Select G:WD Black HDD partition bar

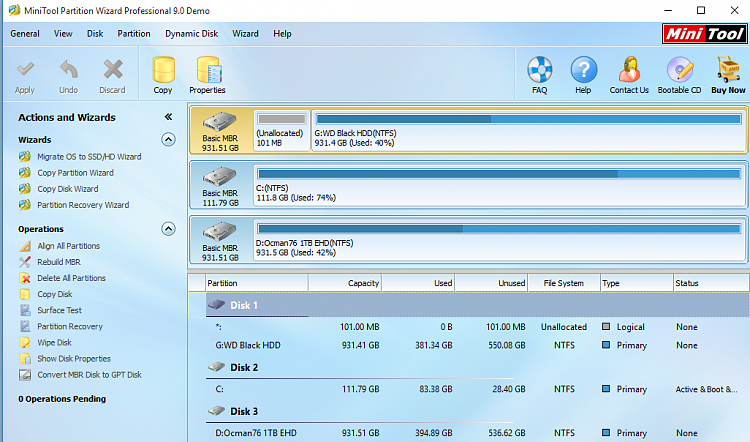click(x=529, y=130)
